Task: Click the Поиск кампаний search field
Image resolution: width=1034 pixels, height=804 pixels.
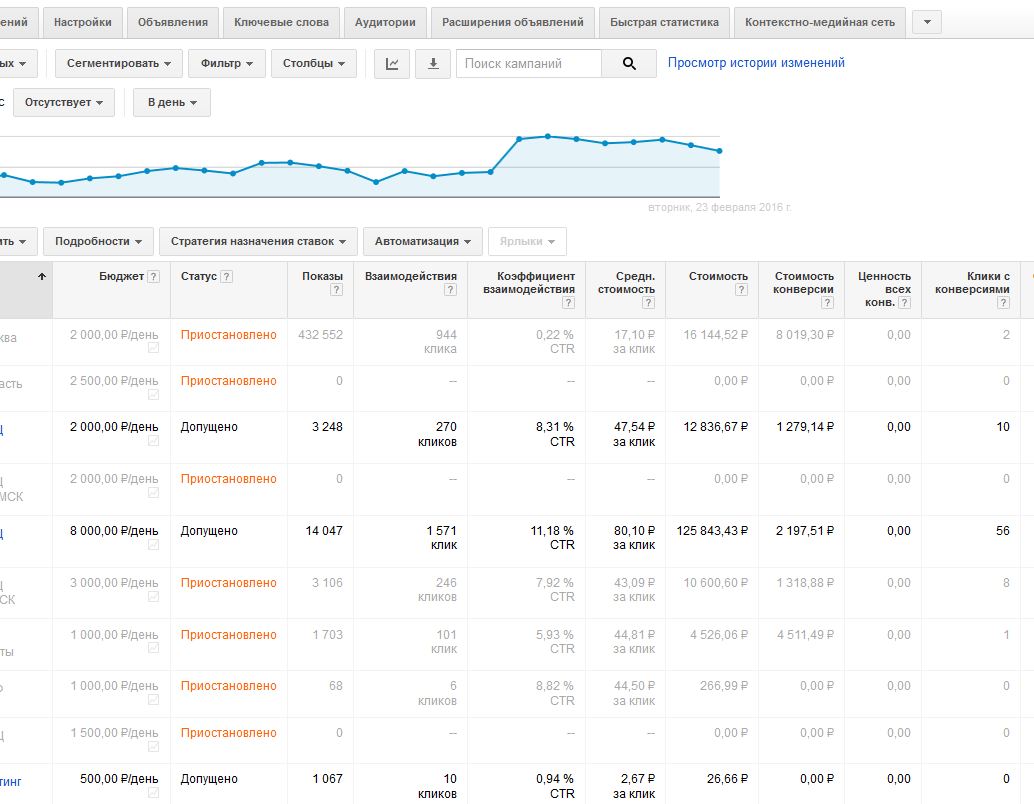Action: (529, 64)
